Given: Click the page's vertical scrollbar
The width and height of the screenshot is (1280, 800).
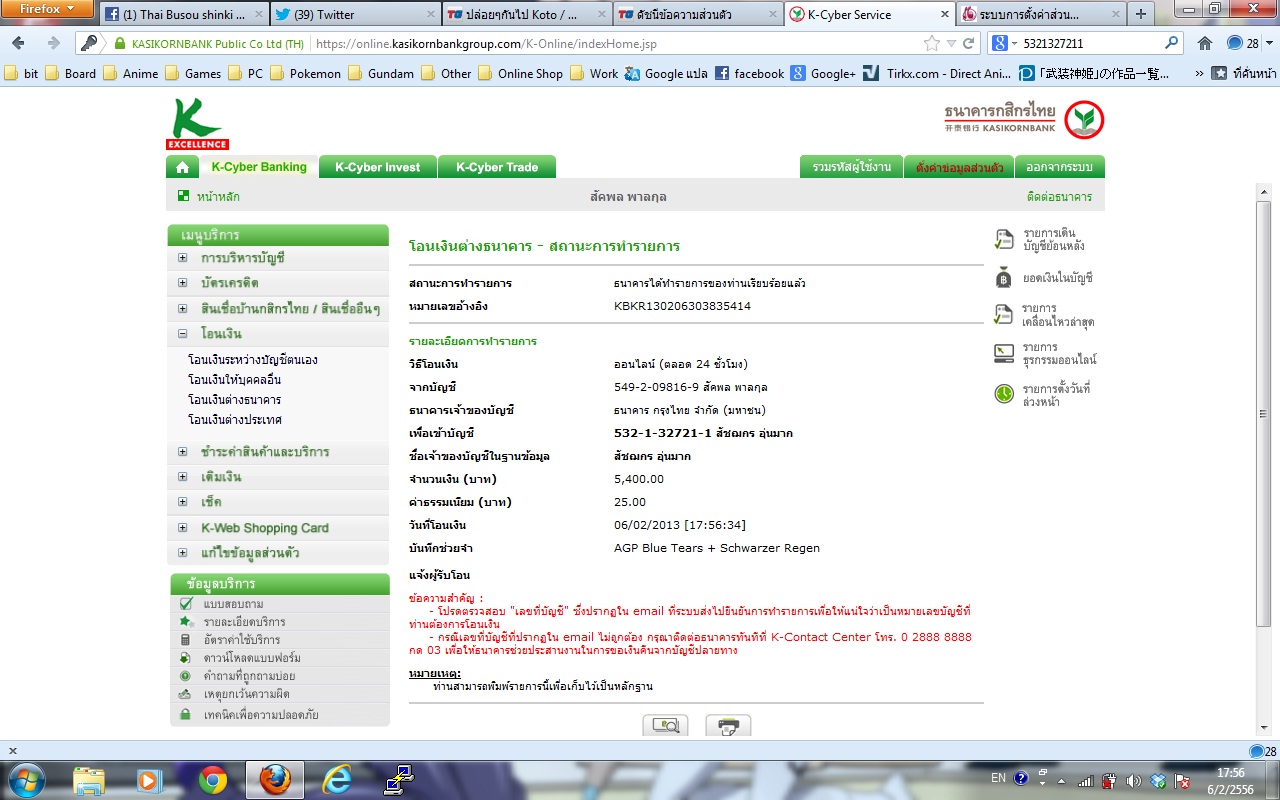Looking at the screenshot, I should coord(1263,415).
